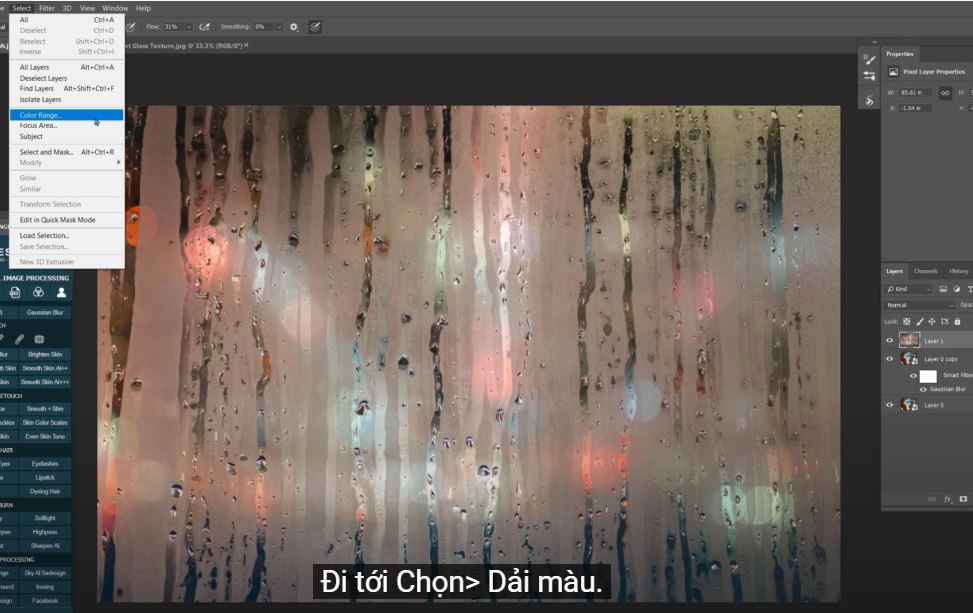Toggle Smart Filters visibility eye
This screenshot has height=613, width=973.
(x=913, y=375)
